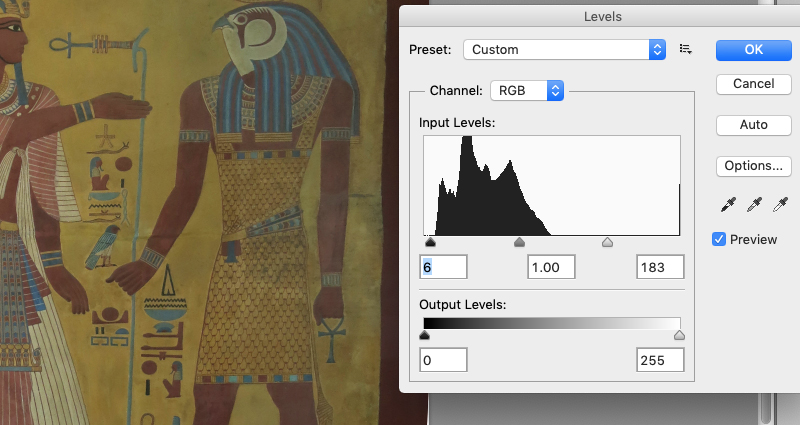Grab the input black point slider

click(x=430, y=242)
